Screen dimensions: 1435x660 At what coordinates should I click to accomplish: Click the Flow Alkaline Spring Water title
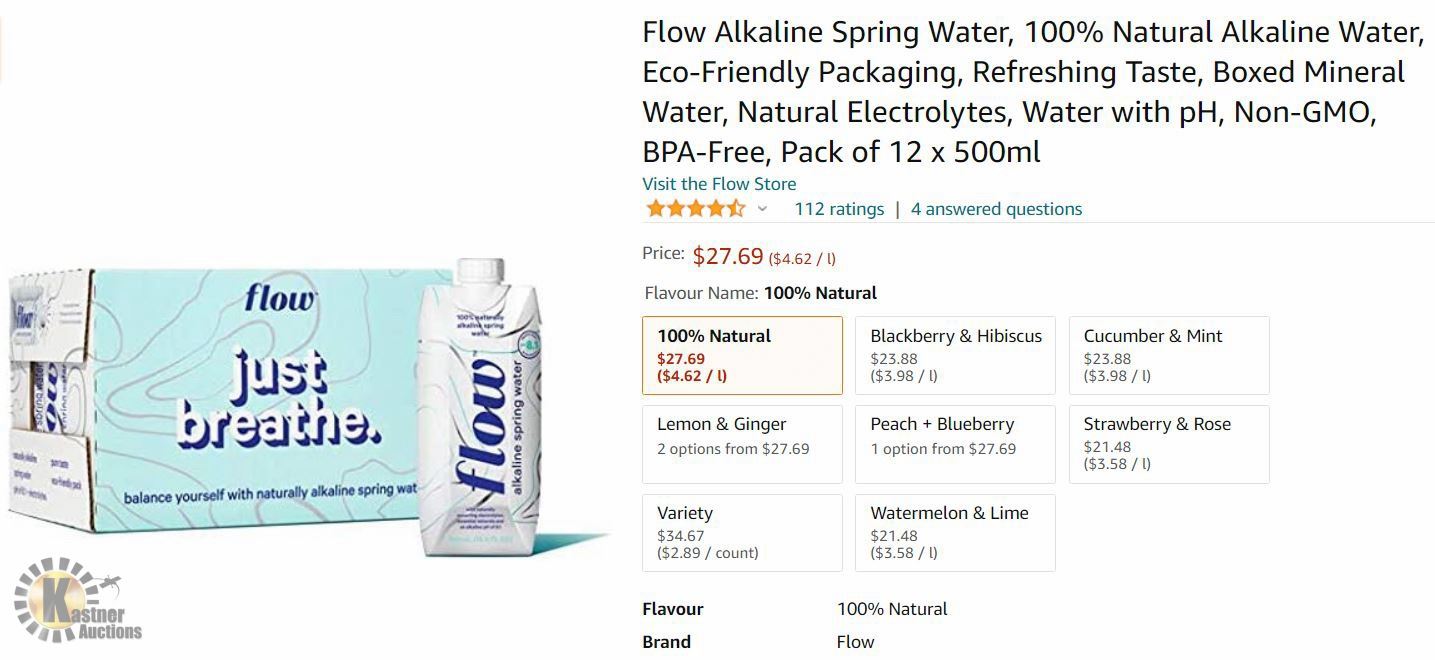[1033, 91]
